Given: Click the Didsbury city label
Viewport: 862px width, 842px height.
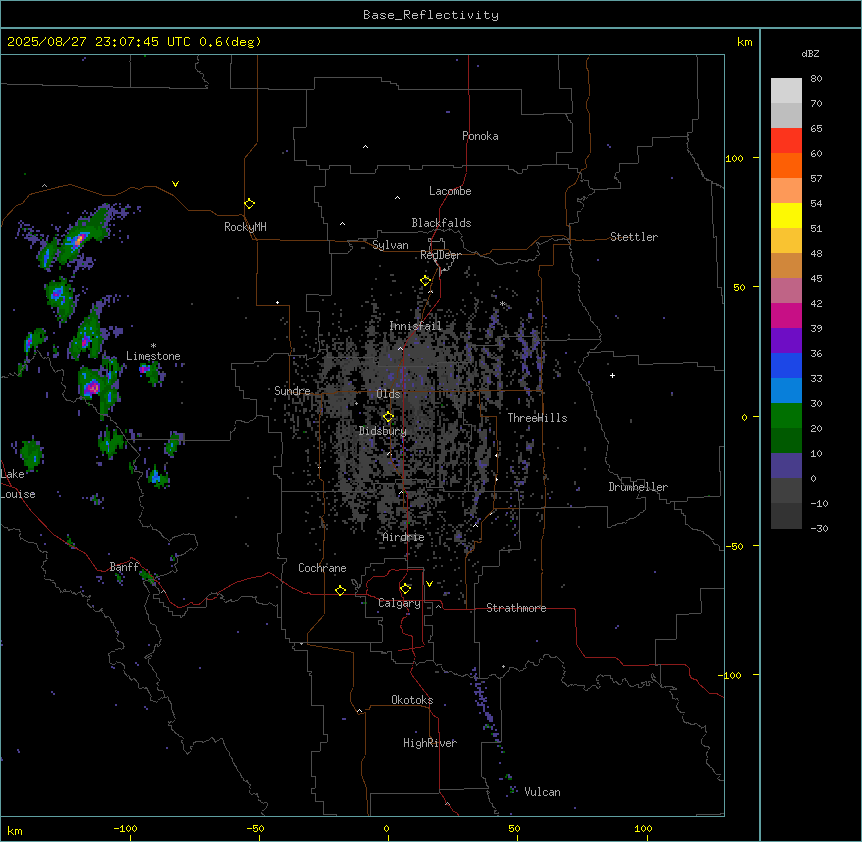Looking at the screenshot, I should [x=383, y=431].
